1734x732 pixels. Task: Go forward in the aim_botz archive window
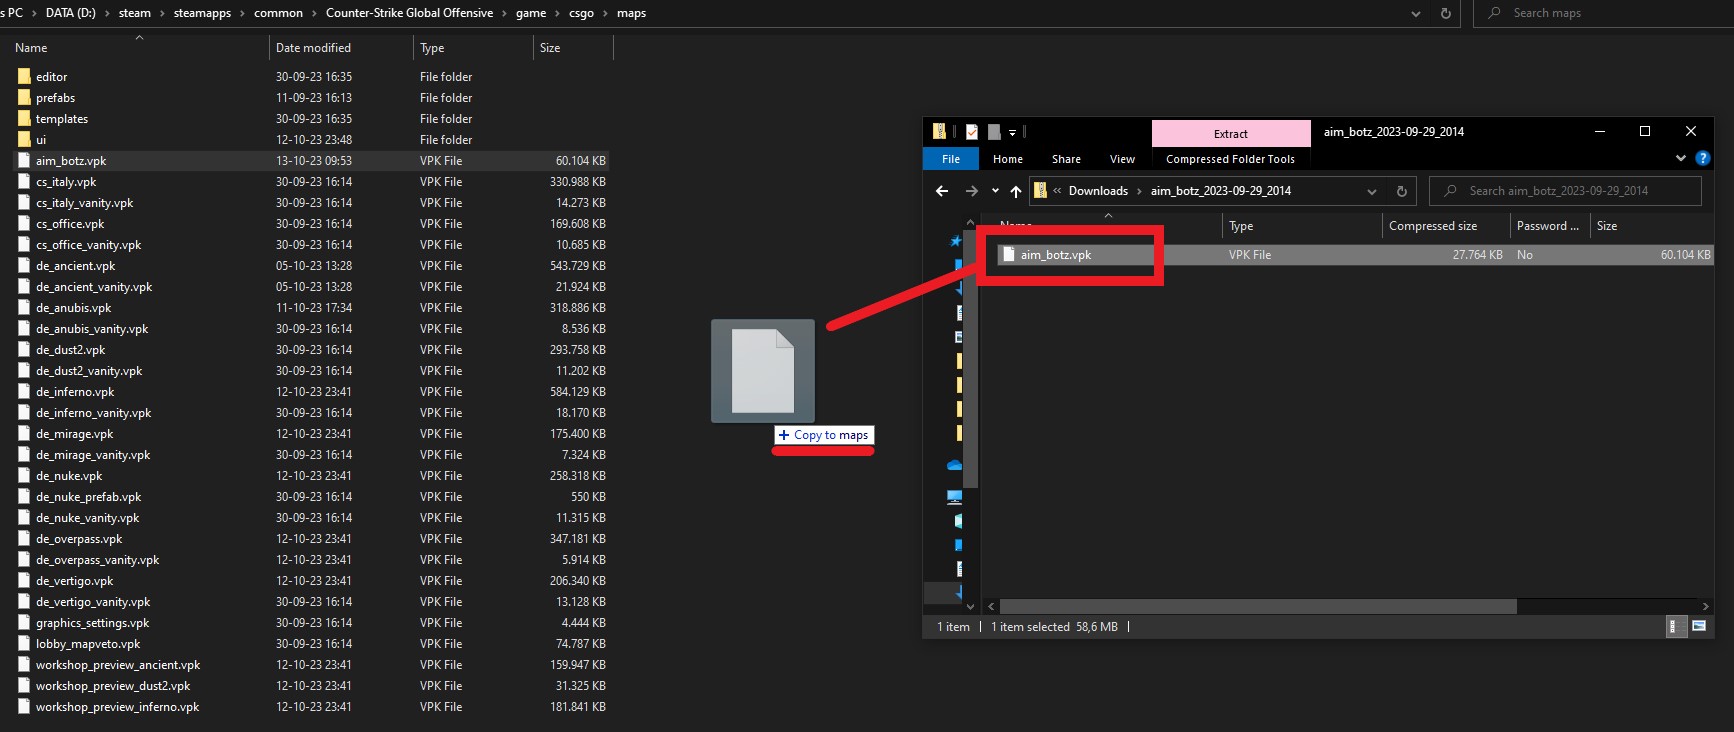coord(971,191)
